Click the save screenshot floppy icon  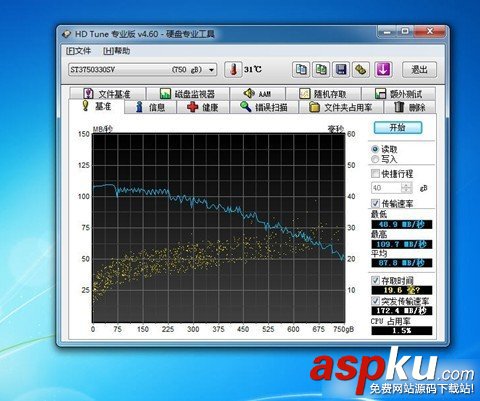click(x=341, y=70)
